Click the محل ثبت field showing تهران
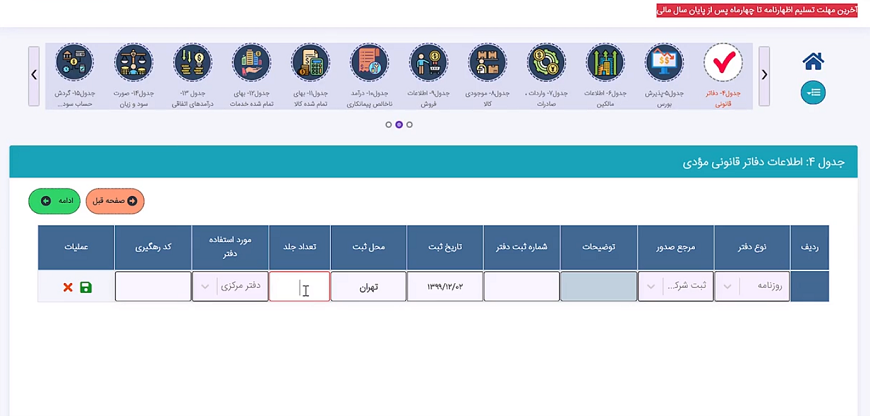This screenshot has height=416, width=870. [x=368, y=287]
